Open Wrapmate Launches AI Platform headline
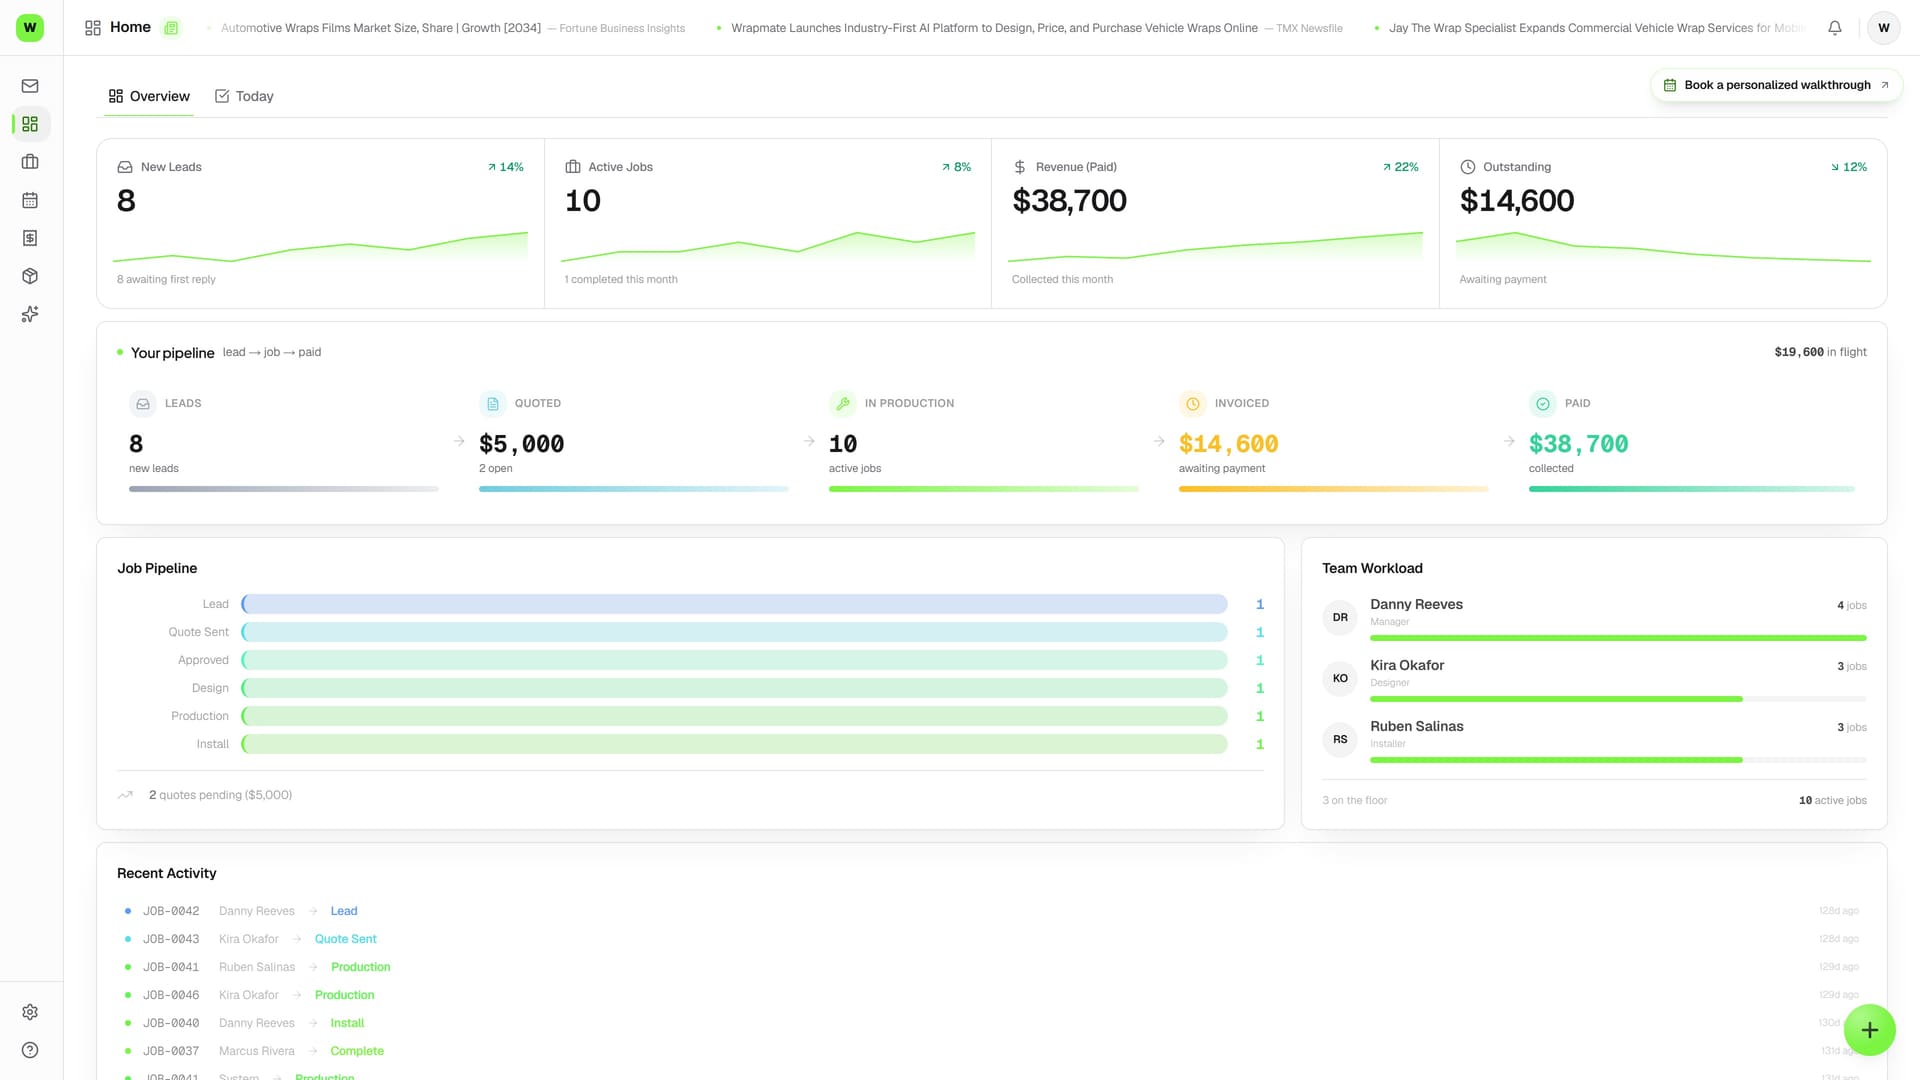This screenshot has height=1080, width=1920. coord(1036,28)
